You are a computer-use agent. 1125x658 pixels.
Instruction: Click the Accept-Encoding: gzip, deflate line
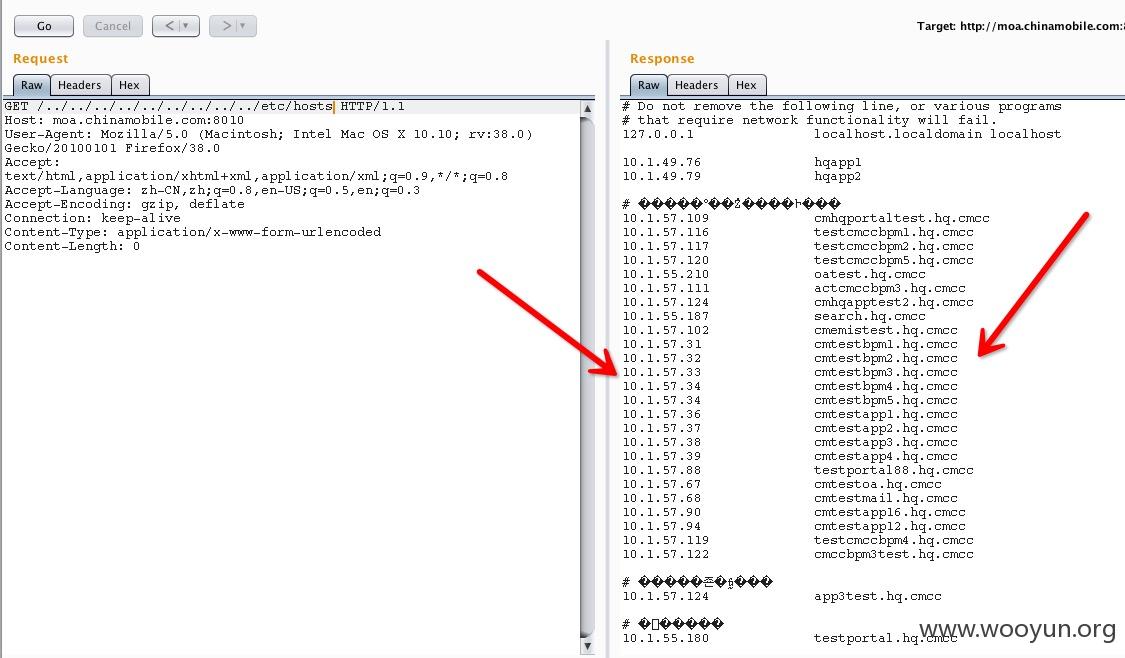pyautogui.click(x=124, y=205)
